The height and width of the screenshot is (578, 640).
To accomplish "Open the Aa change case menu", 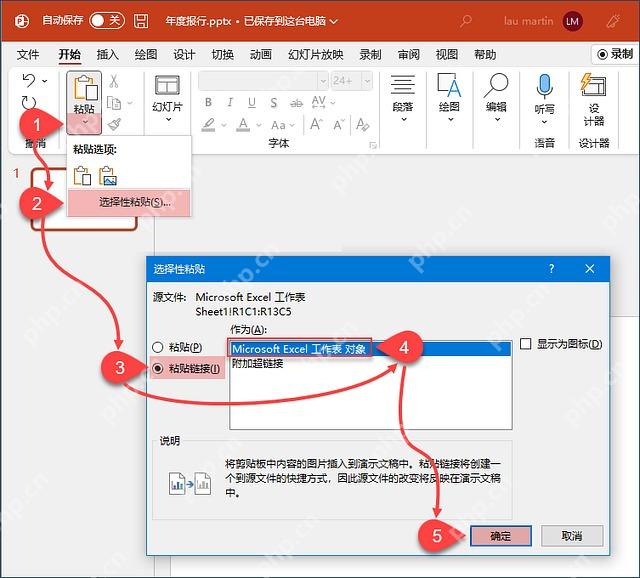I will (x=282, y=125).
